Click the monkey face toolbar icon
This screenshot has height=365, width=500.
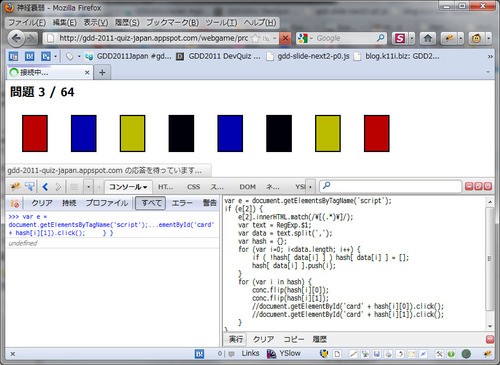pos(477,39)
